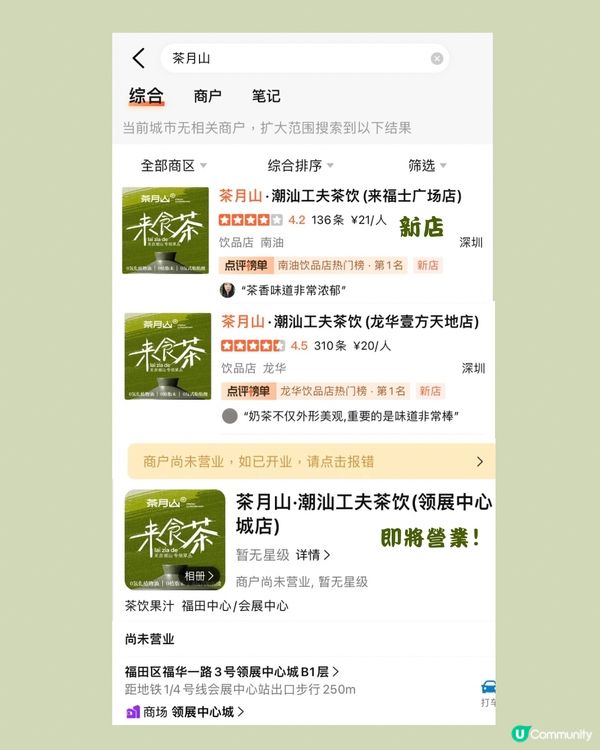Image resolution: width=600 pixels, height=750 pixels.
Task: Tap the reviewer avatar next to 茶香味道非常浓郁
Action: point(227,290)
